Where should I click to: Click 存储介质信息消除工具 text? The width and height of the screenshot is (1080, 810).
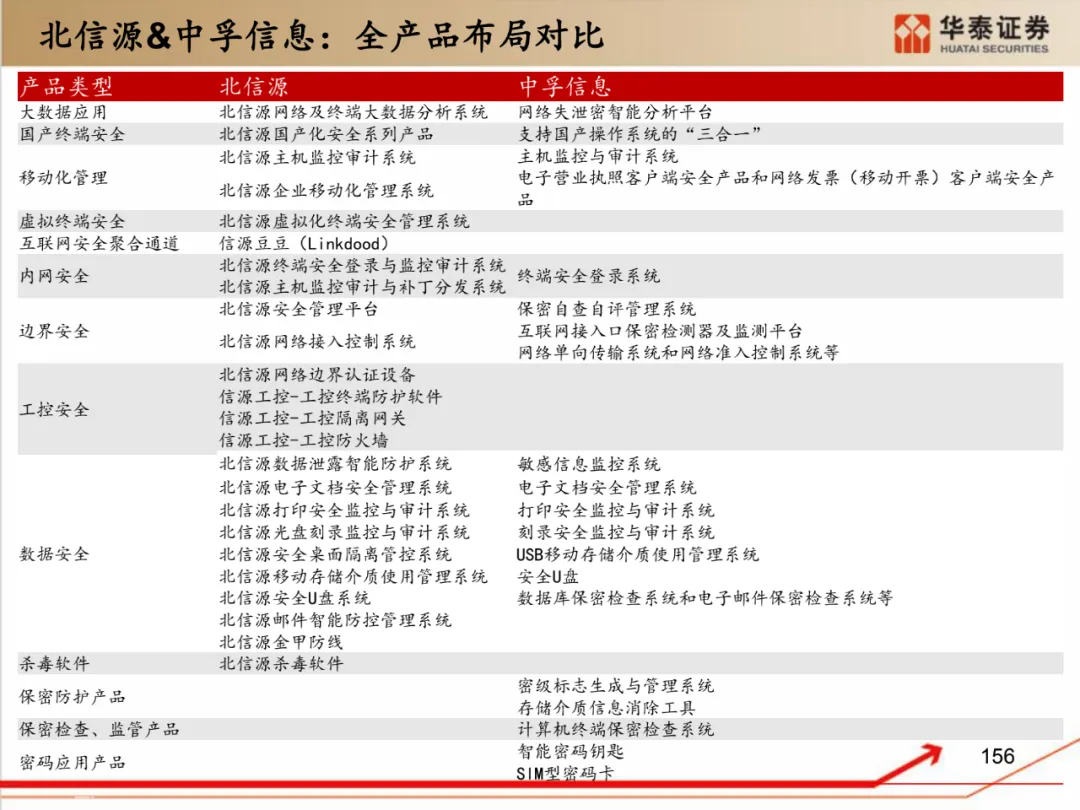point(607,708)
